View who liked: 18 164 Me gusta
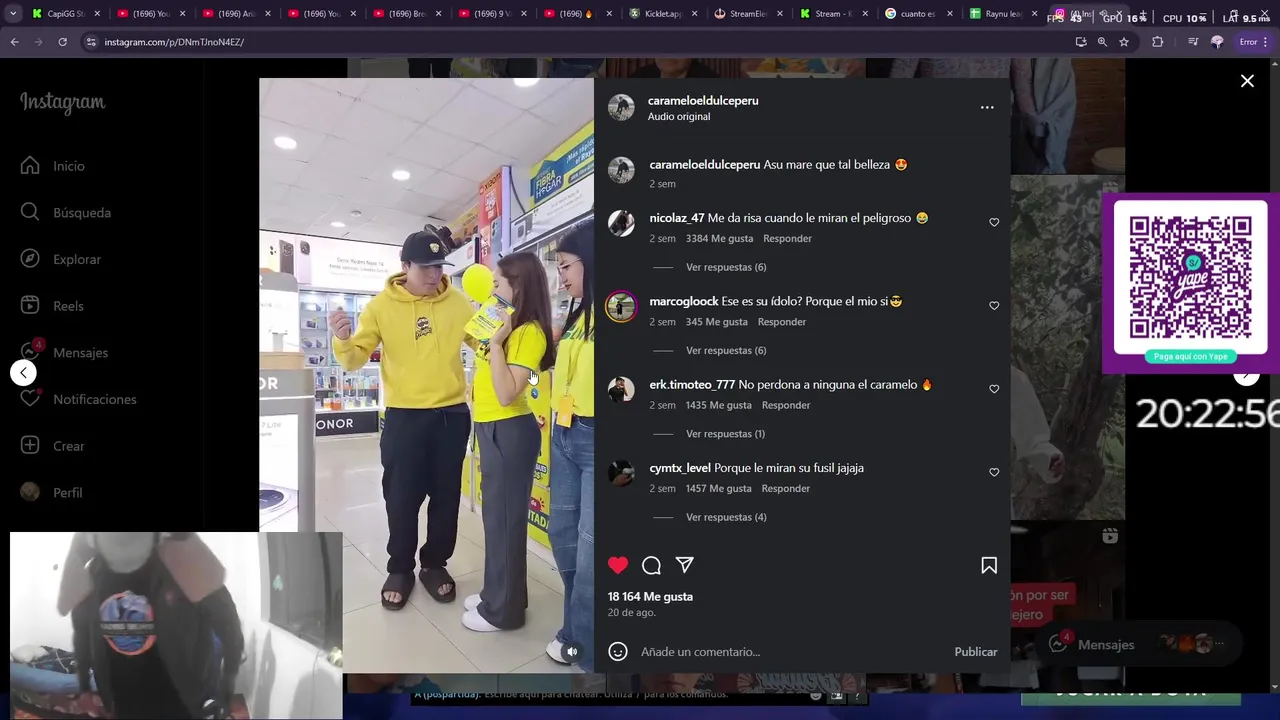This screenshot has width=1280, height=720. pos(650,596)
